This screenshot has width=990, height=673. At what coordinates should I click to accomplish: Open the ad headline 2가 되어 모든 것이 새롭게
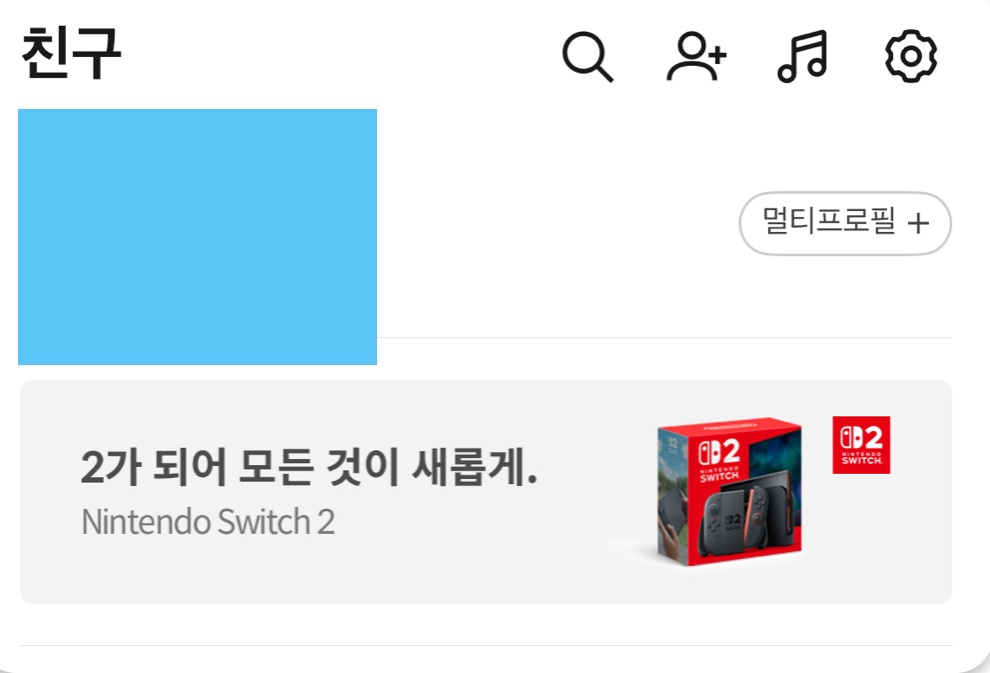pyautogui.click(x=309, y=468)
